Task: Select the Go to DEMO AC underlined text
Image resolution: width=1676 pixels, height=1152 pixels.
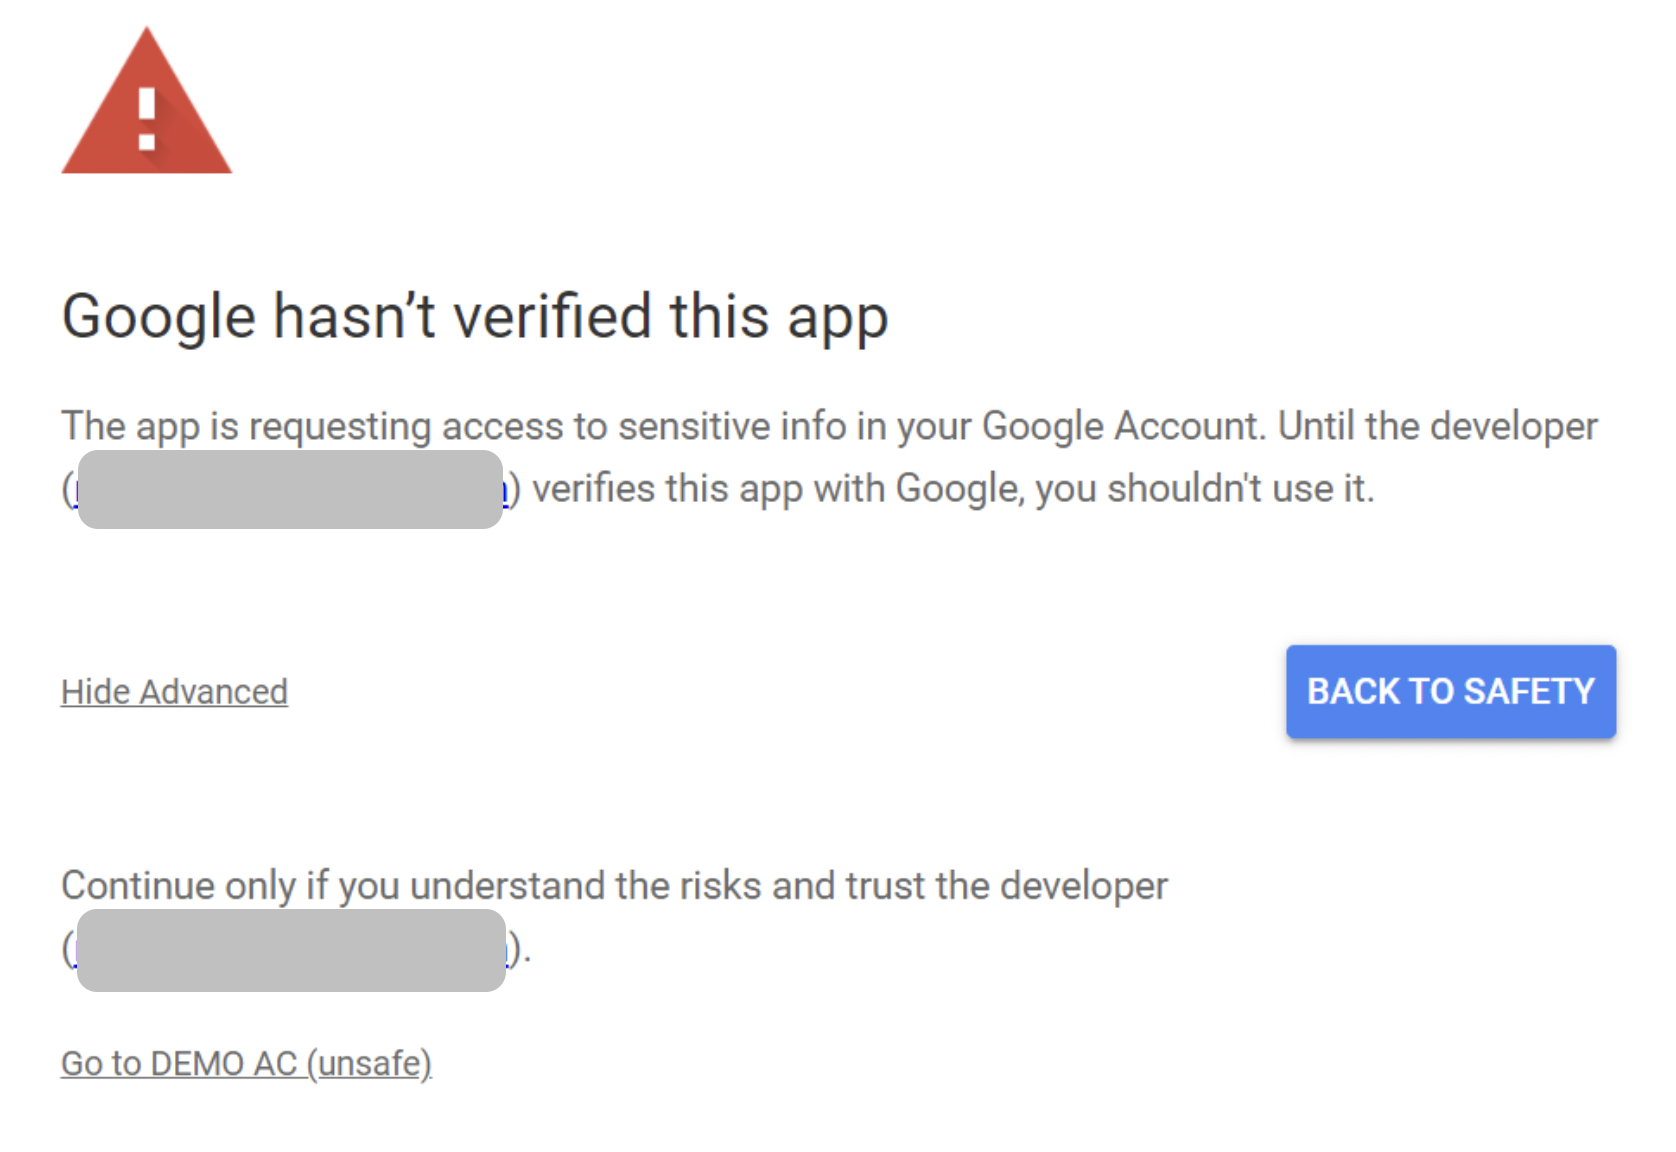Action: [180, 1063]
